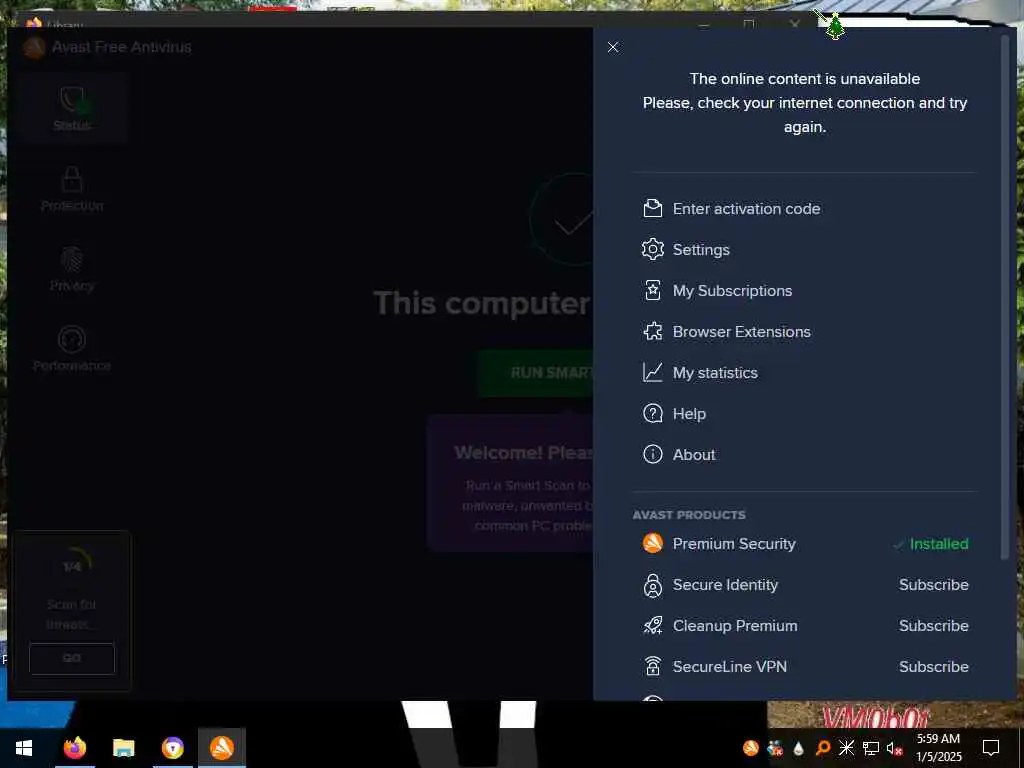
Task: Open the Windows notification center
Action: (x=991, y=748)
